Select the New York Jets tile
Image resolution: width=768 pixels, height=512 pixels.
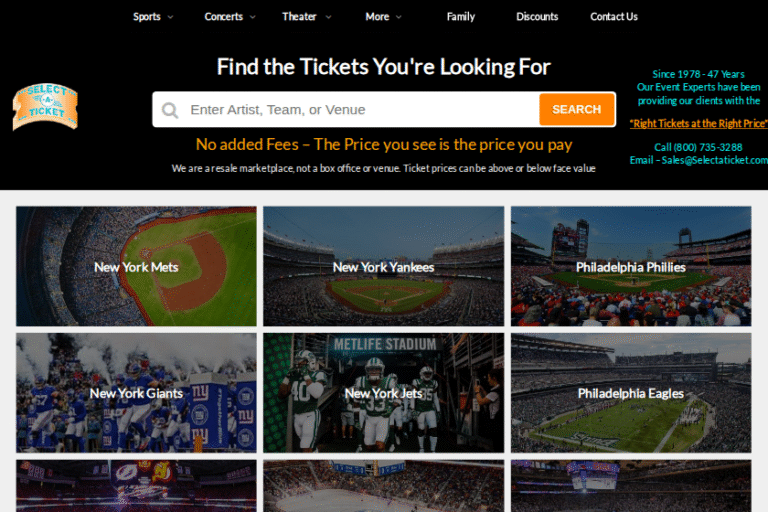[x=383, y=393]
